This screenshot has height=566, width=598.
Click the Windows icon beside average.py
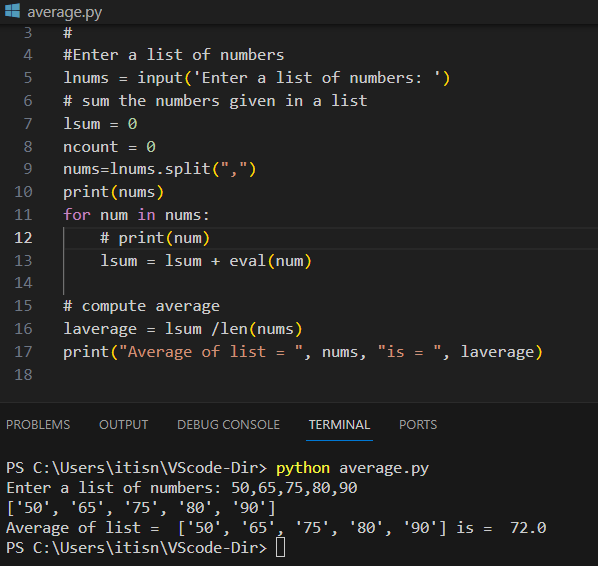tap(12, 10)
